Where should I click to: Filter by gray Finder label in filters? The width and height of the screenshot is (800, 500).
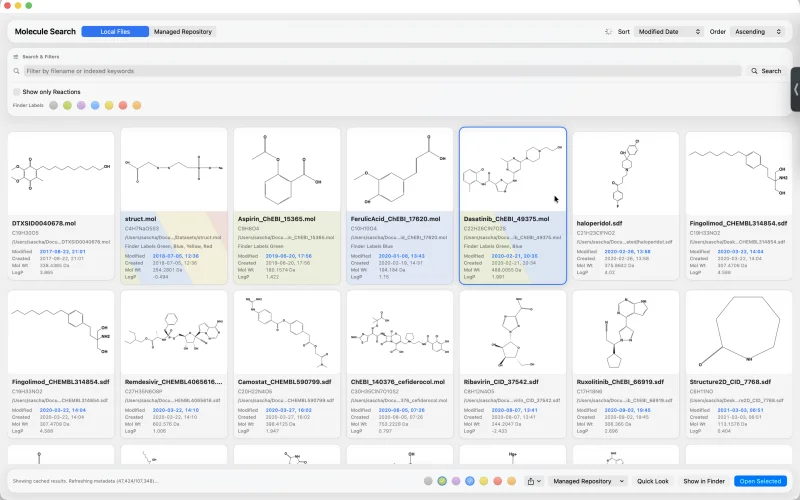54,106
